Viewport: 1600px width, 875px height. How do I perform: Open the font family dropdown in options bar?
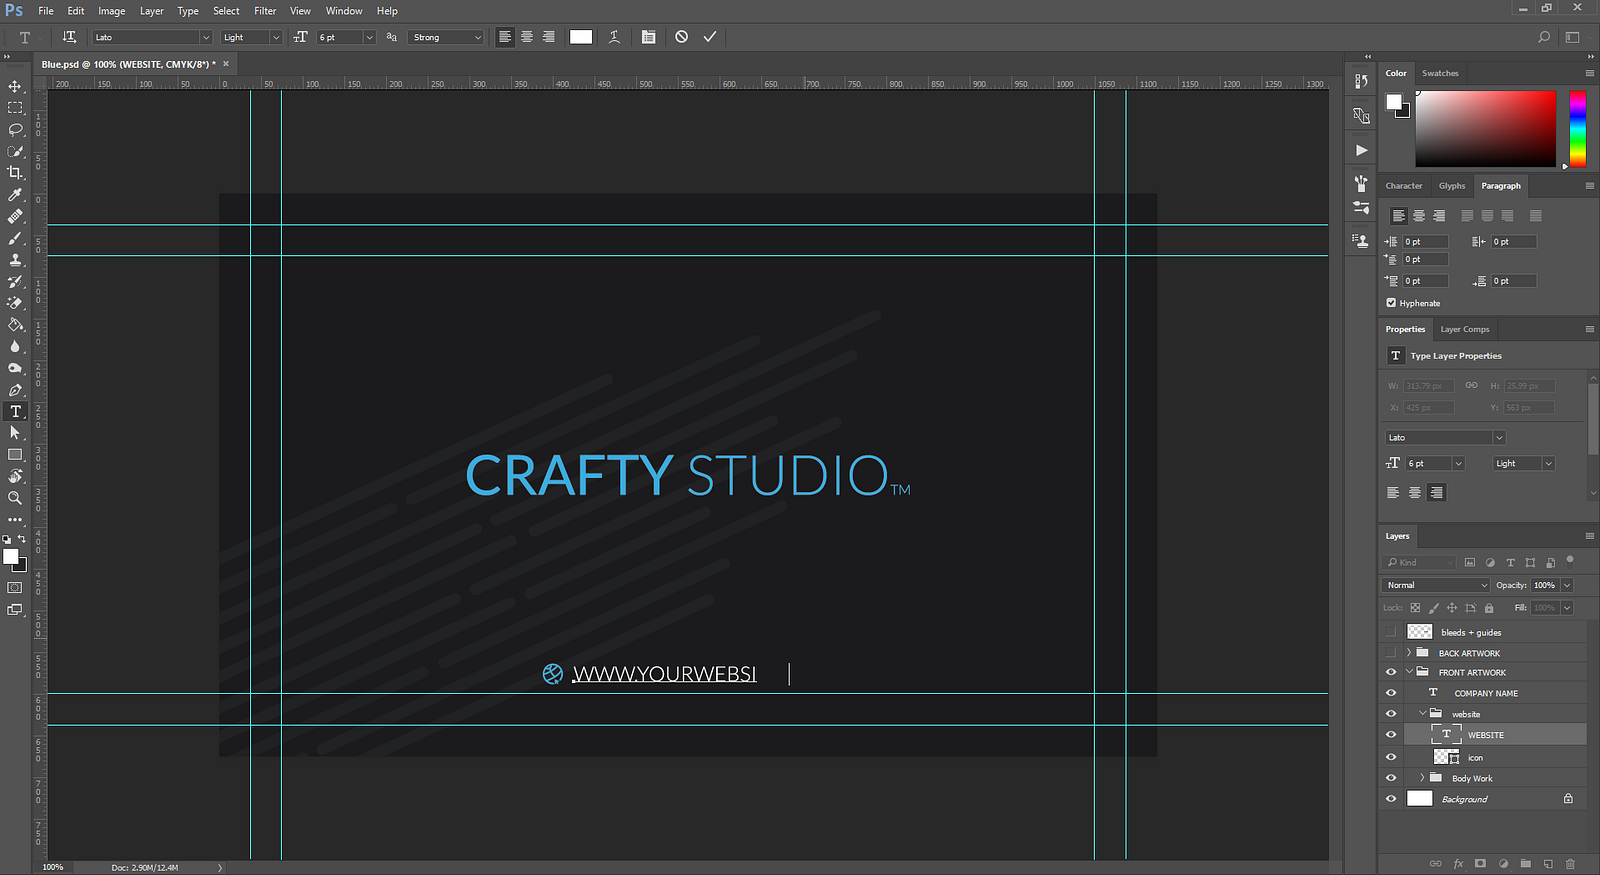click(152, 37)
